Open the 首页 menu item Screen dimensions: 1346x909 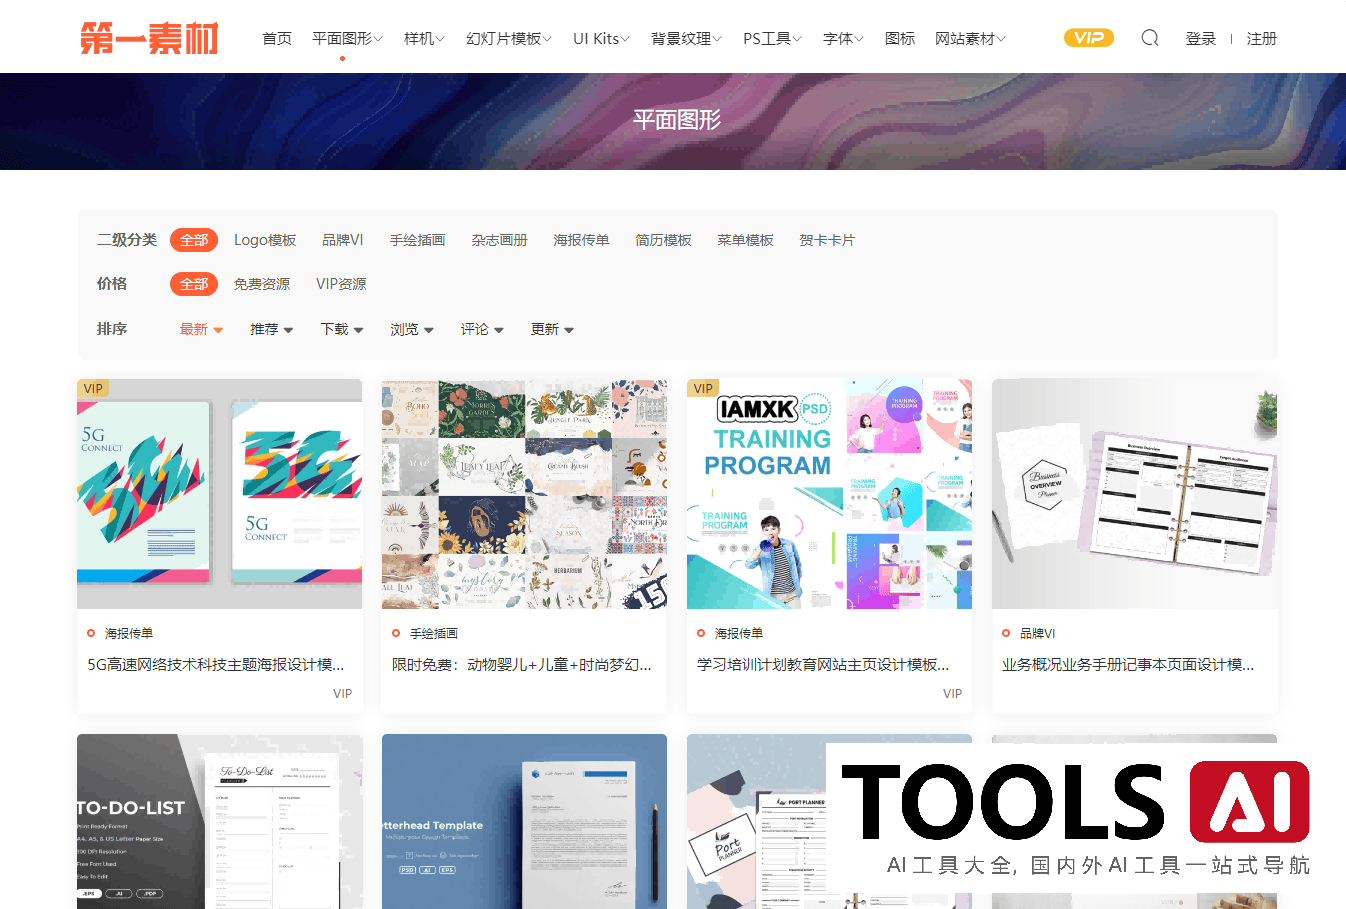click(x=276, y=39)
